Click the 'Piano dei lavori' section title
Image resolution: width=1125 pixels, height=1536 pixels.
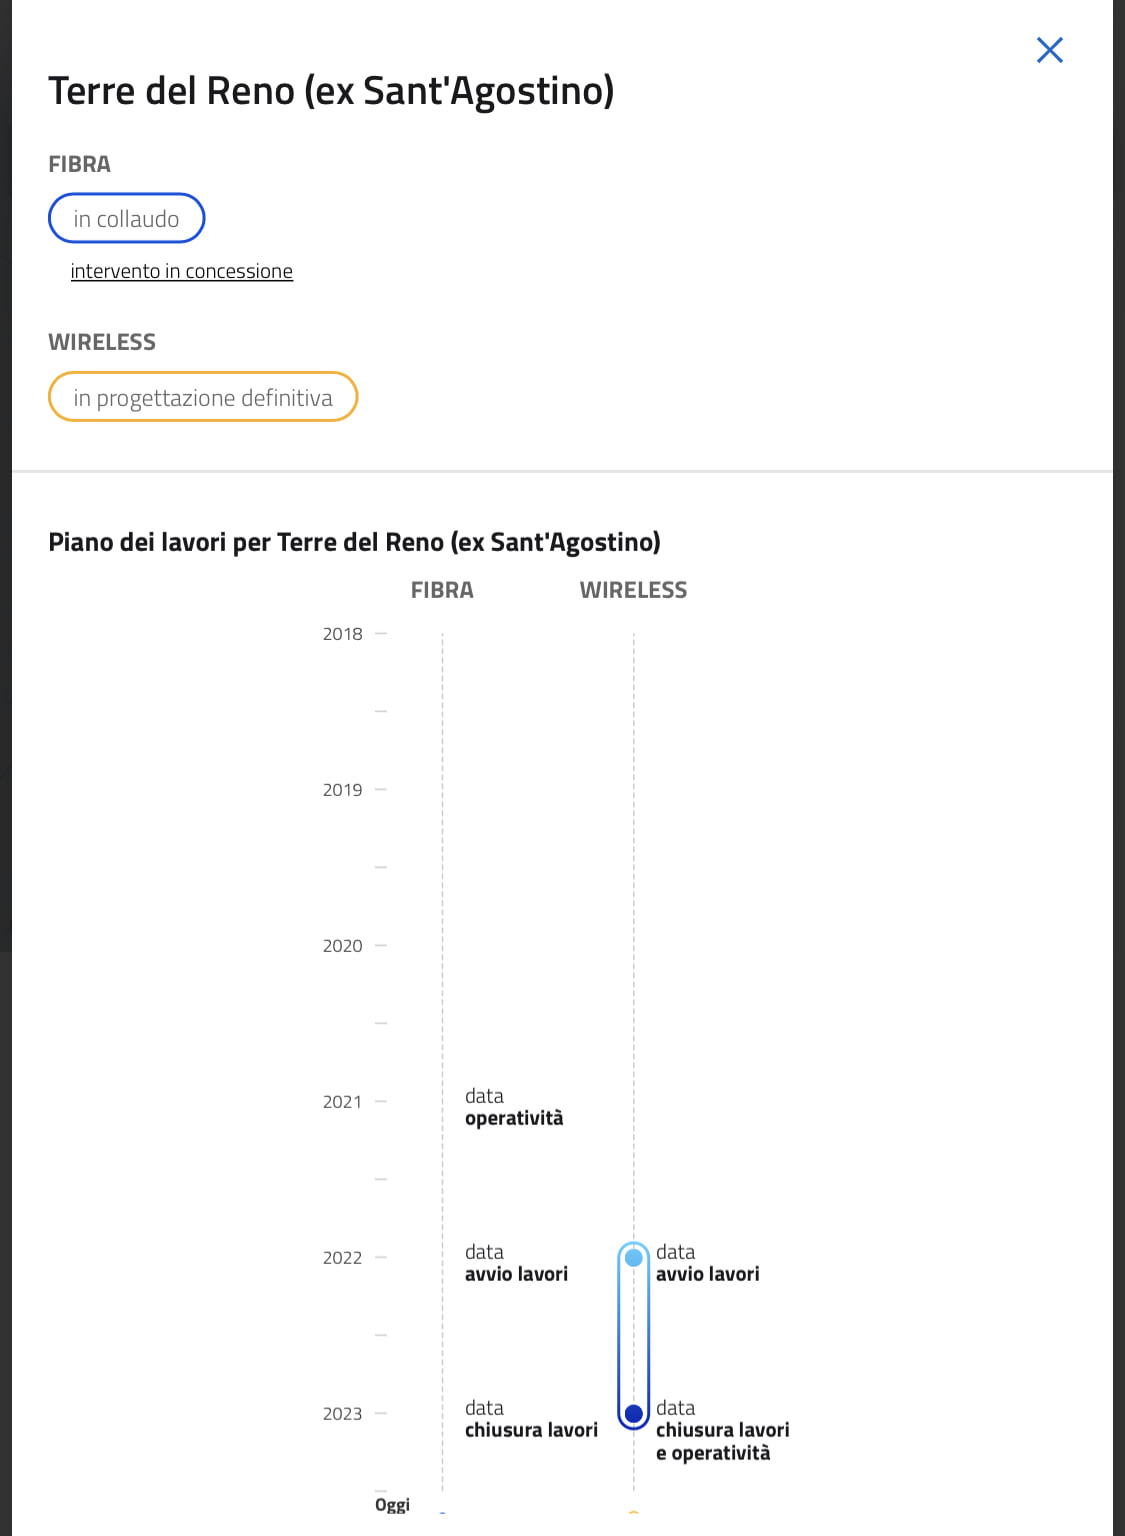(x=354, y=542)
